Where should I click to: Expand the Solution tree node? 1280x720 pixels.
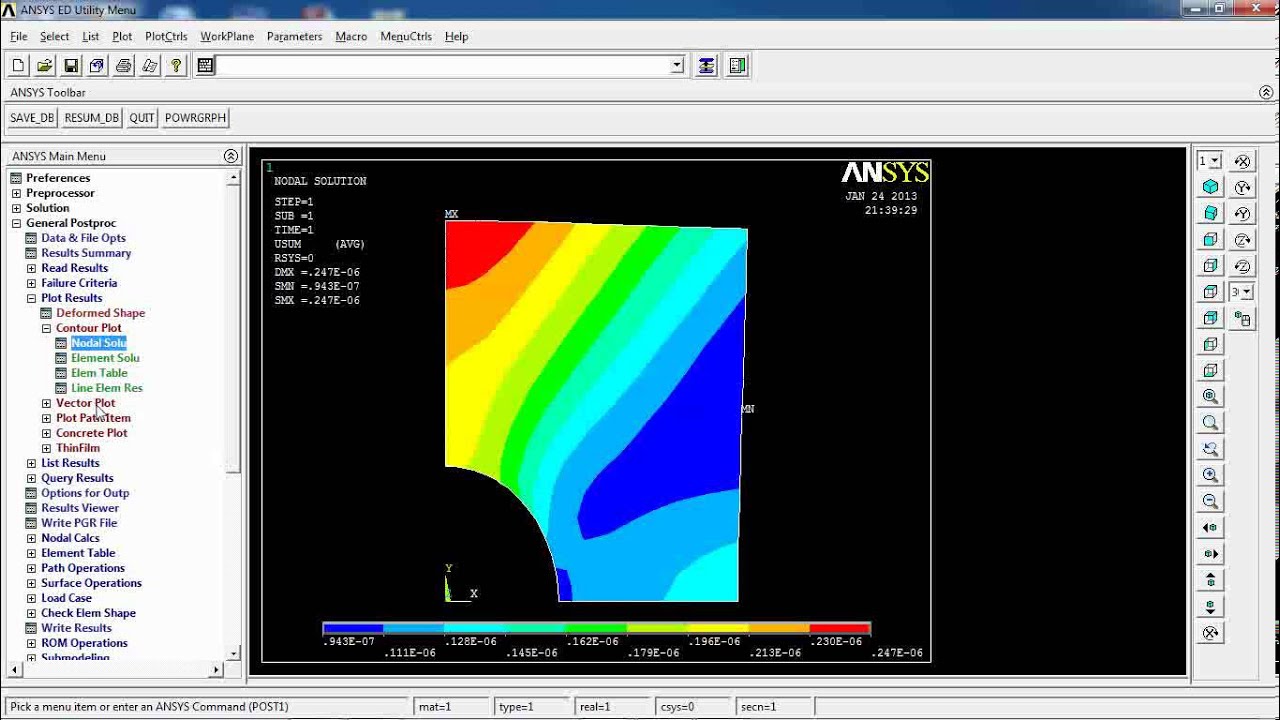click(16, 208)
